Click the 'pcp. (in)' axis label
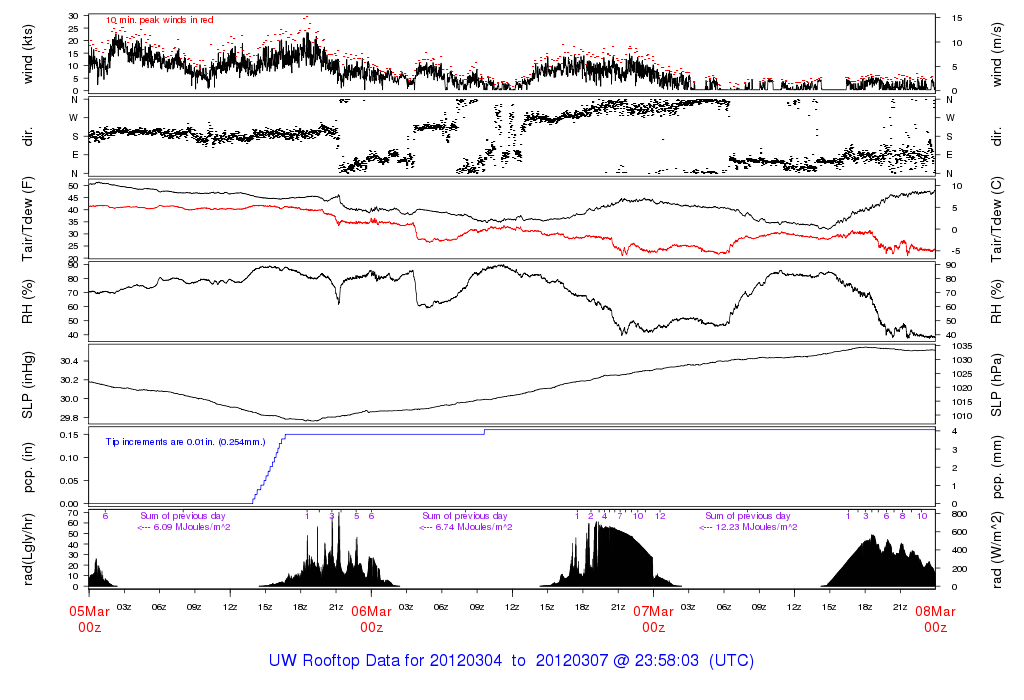This screenshot has height=700, width=1024. 27,467
